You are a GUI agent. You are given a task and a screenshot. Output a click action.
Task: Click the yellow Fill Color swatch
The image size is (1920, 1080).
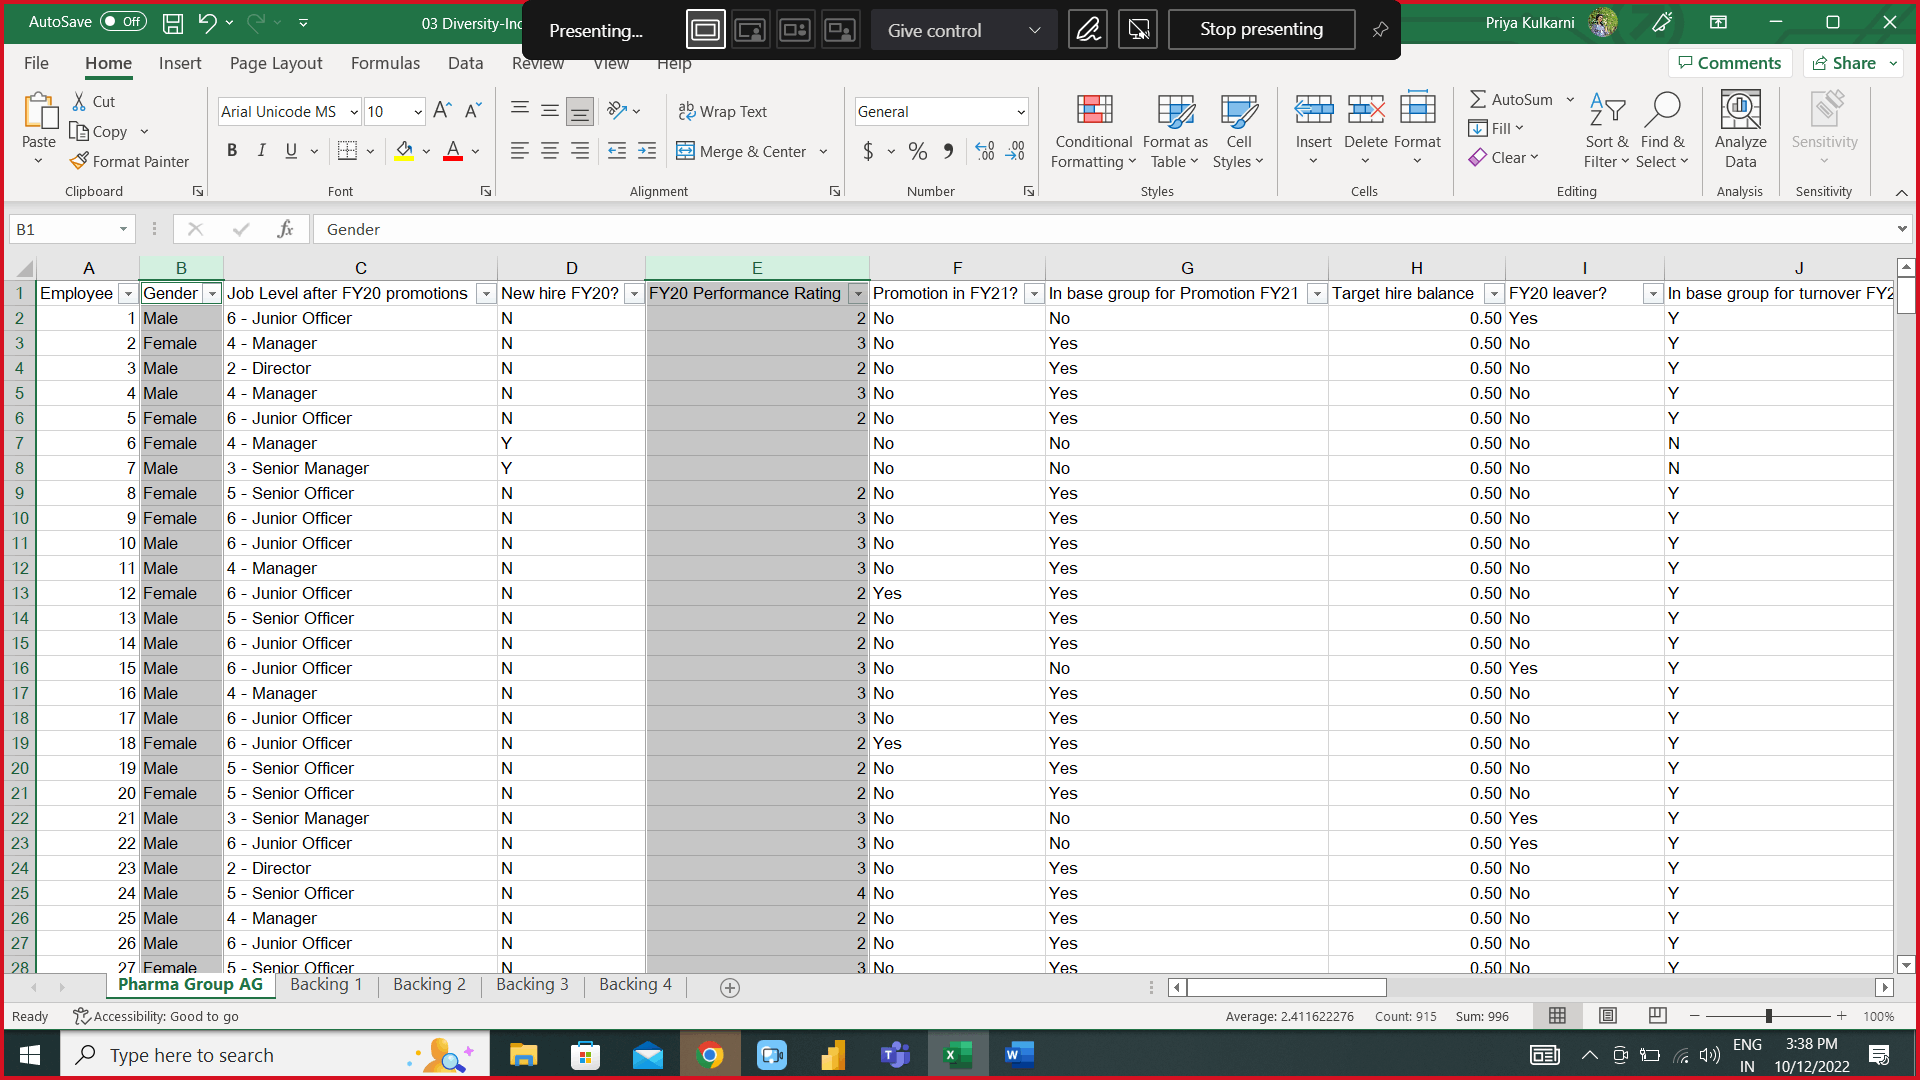pos(404,151)
